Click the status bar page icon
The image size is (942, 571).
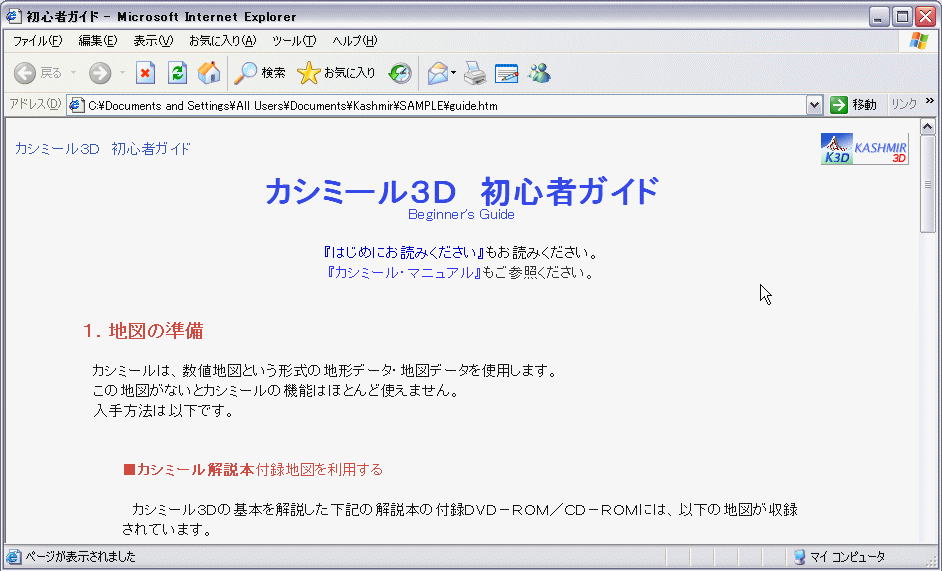(13, 557)
